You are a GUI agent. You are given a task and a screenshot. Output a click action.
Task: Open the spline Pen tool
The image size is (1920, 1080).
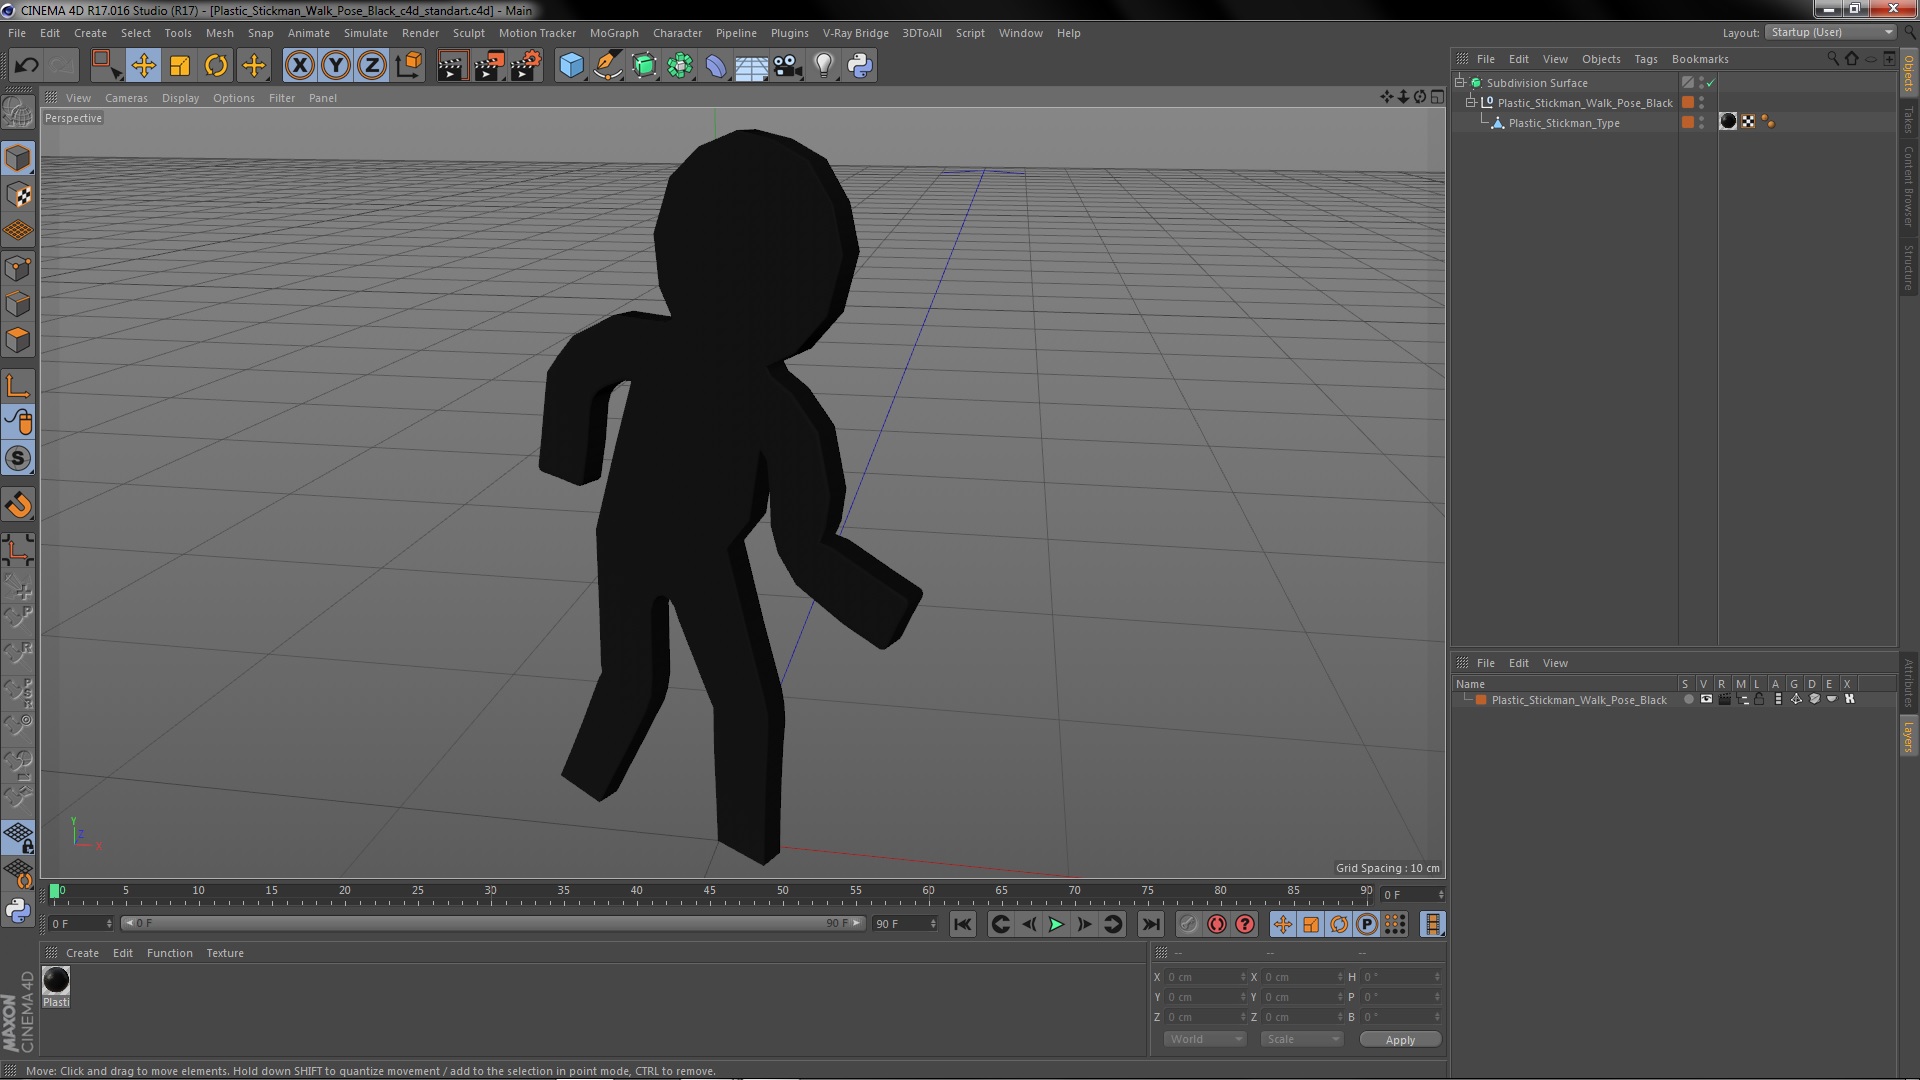(x=608, y=66)
